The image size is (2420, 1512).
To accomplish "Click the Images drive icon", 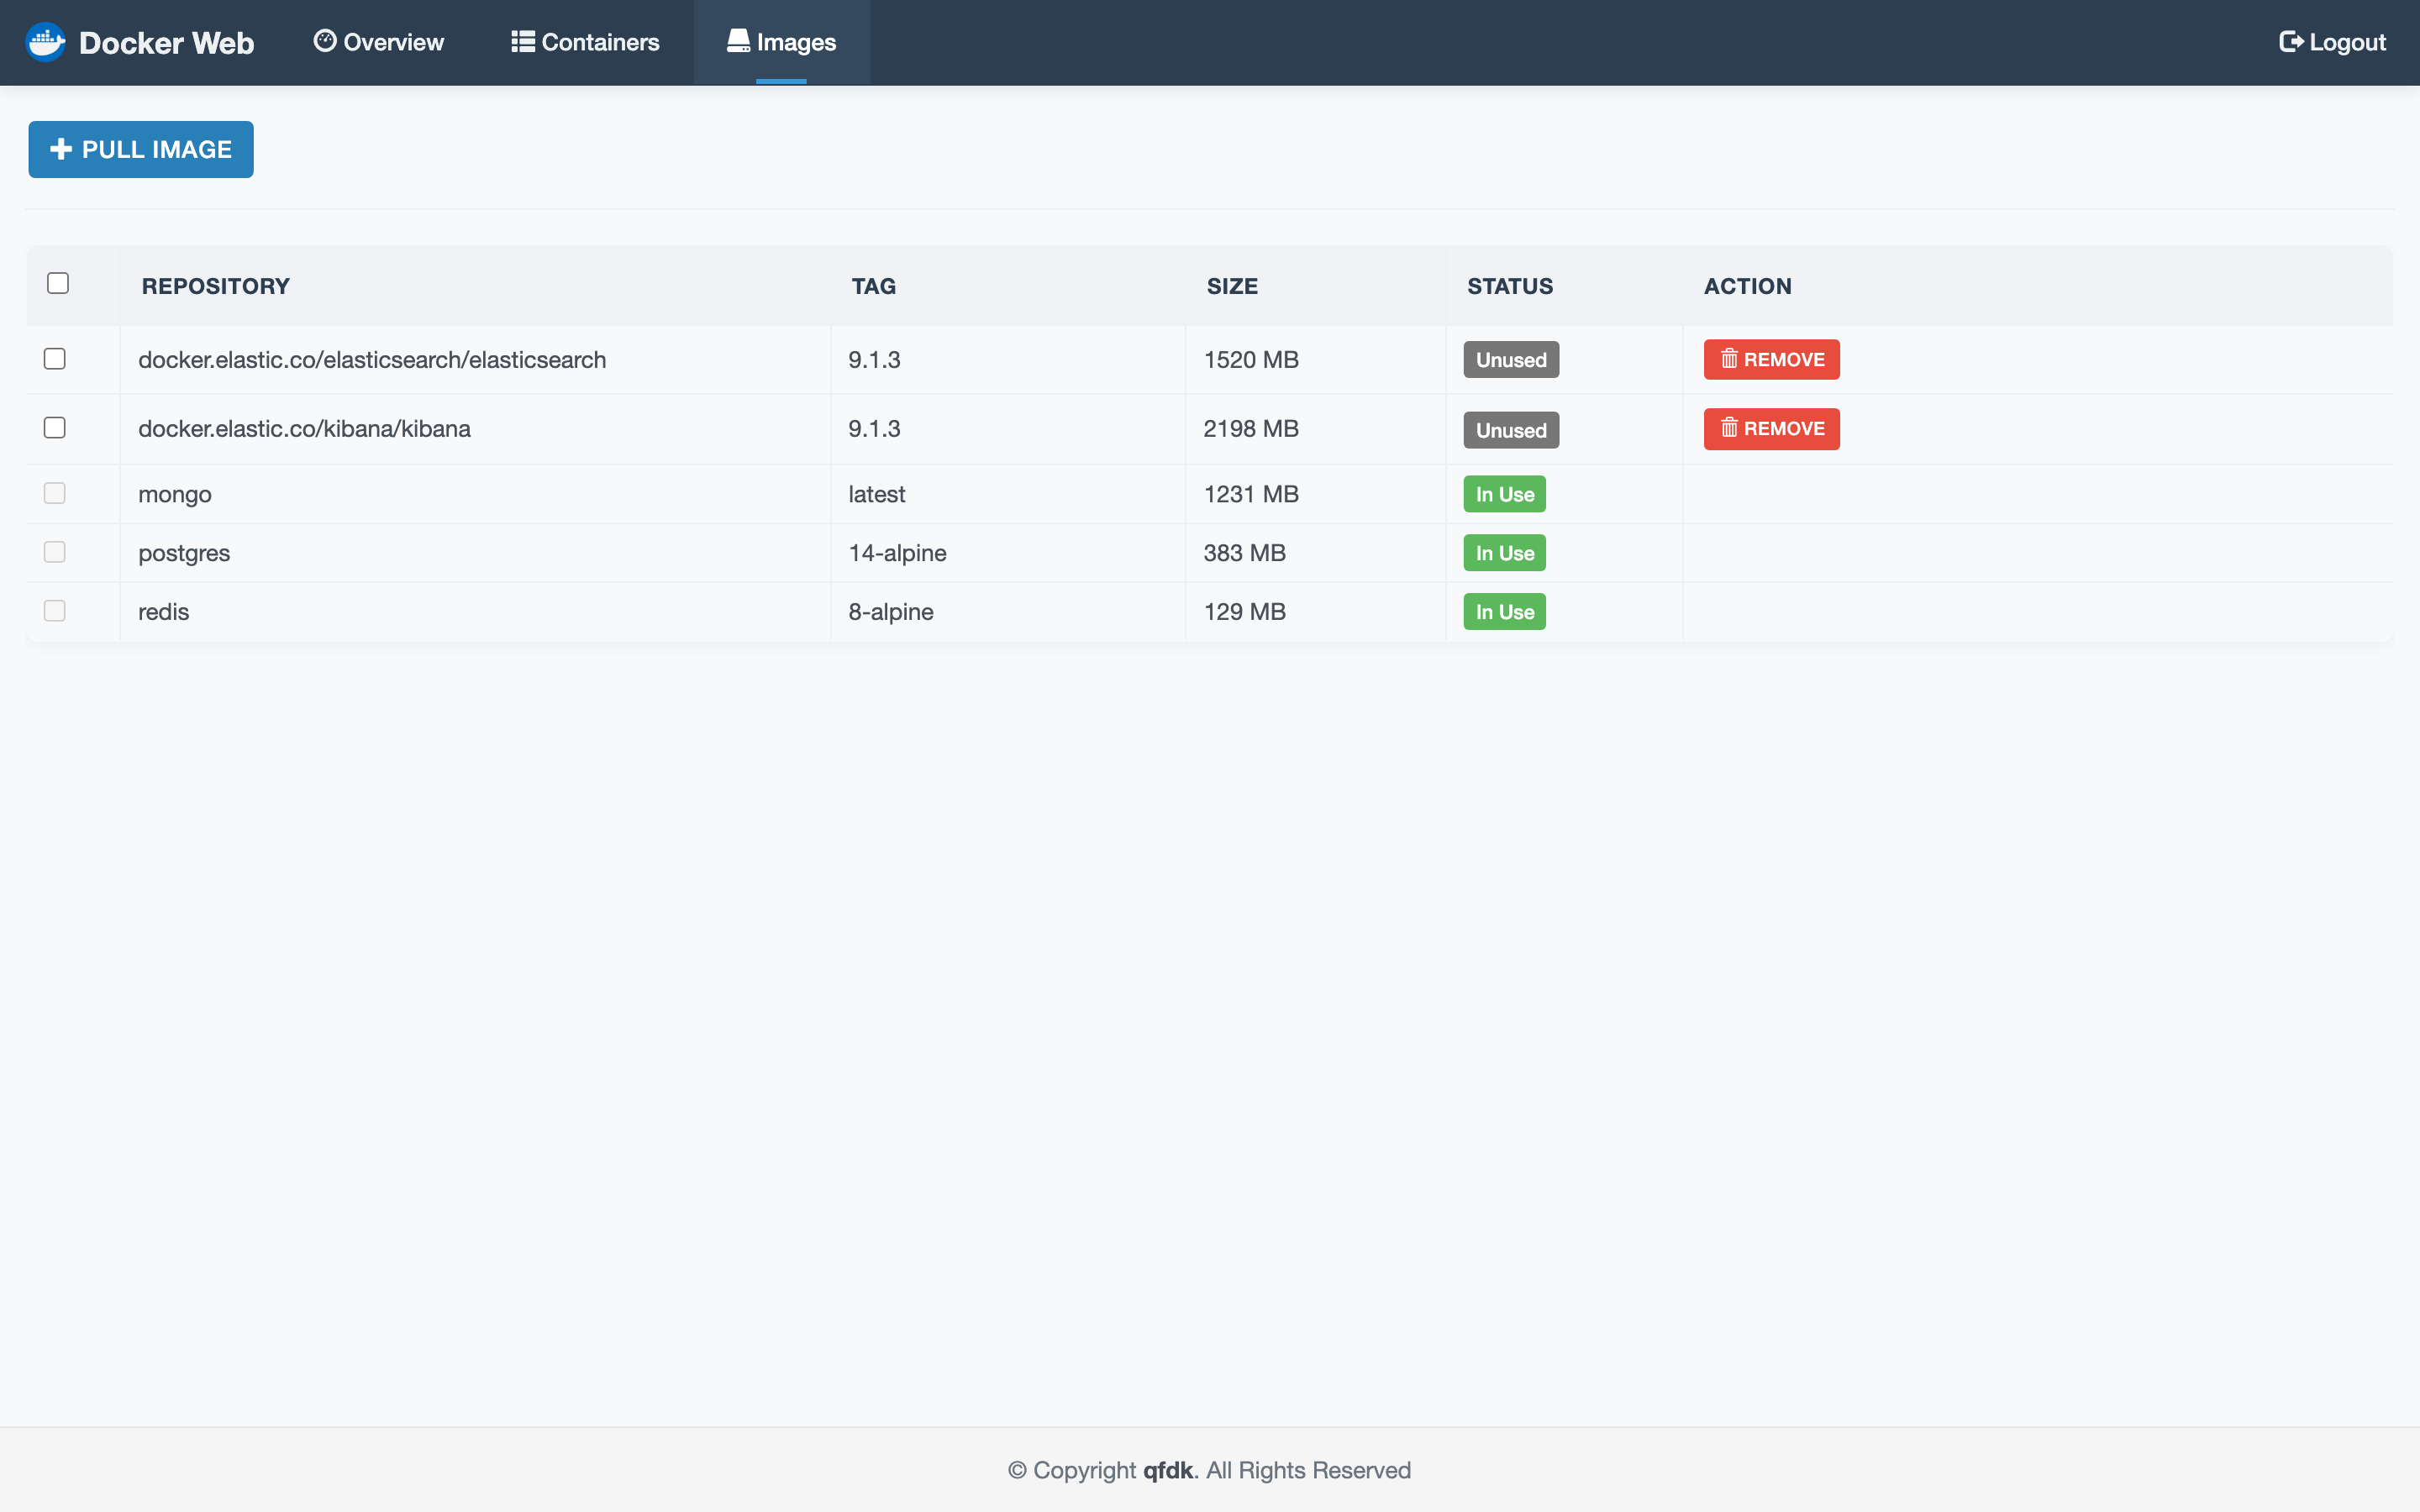I will click(738, 41).
